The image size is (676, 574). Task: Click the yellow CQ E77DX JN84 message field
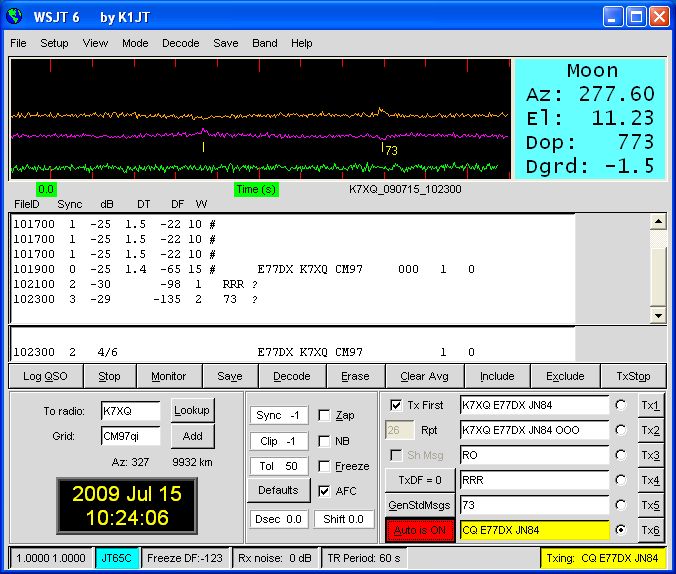pyautogui.click(x=534, y=530)
